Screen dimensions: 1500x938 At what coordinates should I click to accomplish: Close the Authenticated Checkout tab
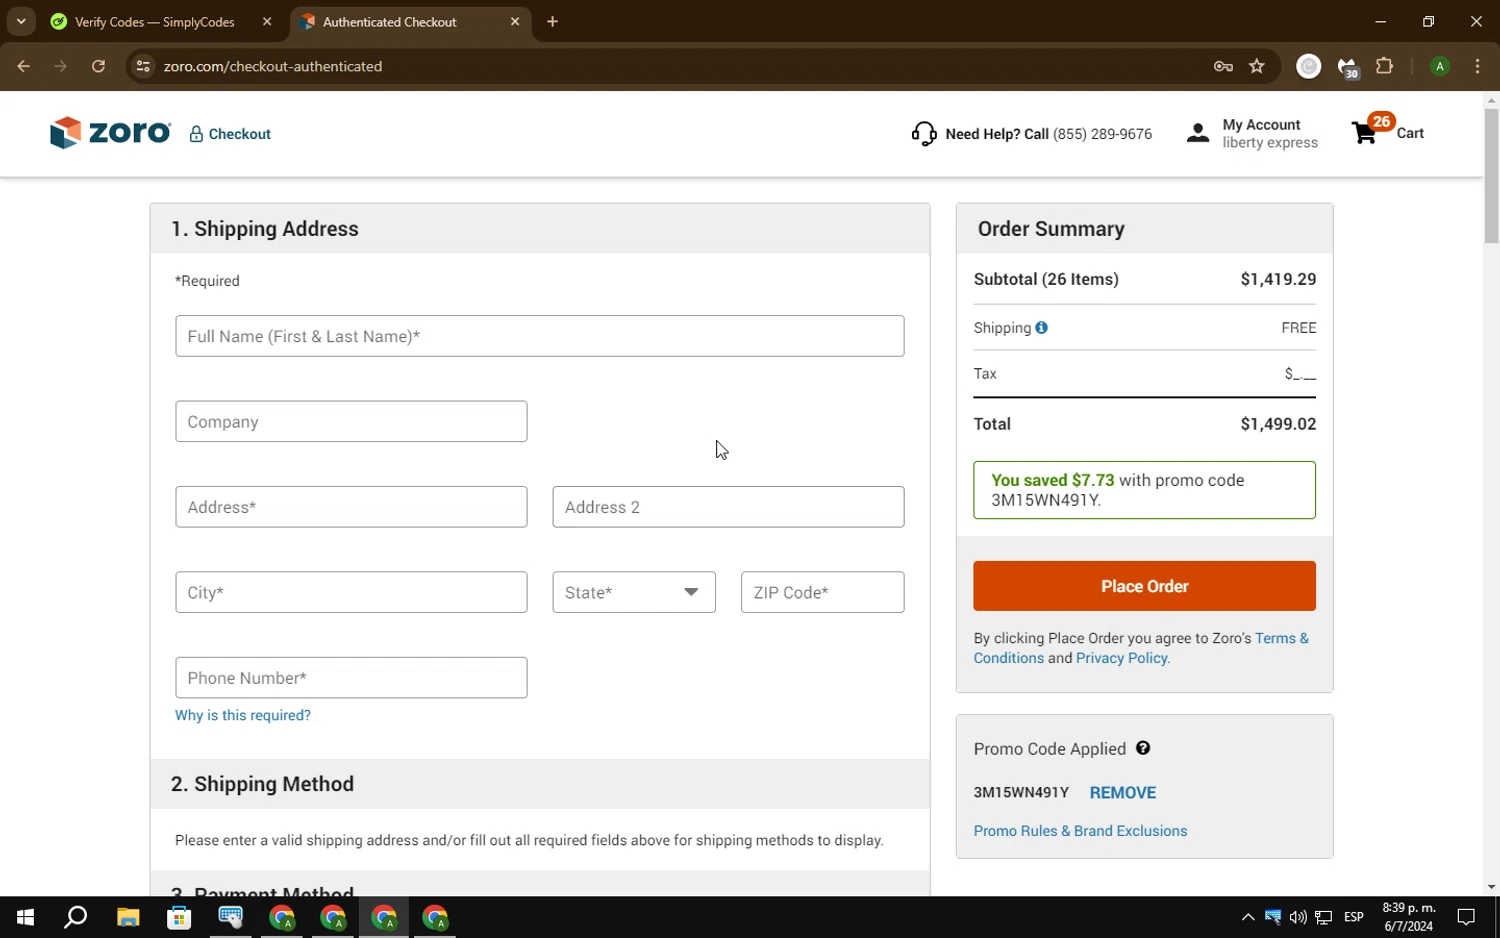point(515,21)
